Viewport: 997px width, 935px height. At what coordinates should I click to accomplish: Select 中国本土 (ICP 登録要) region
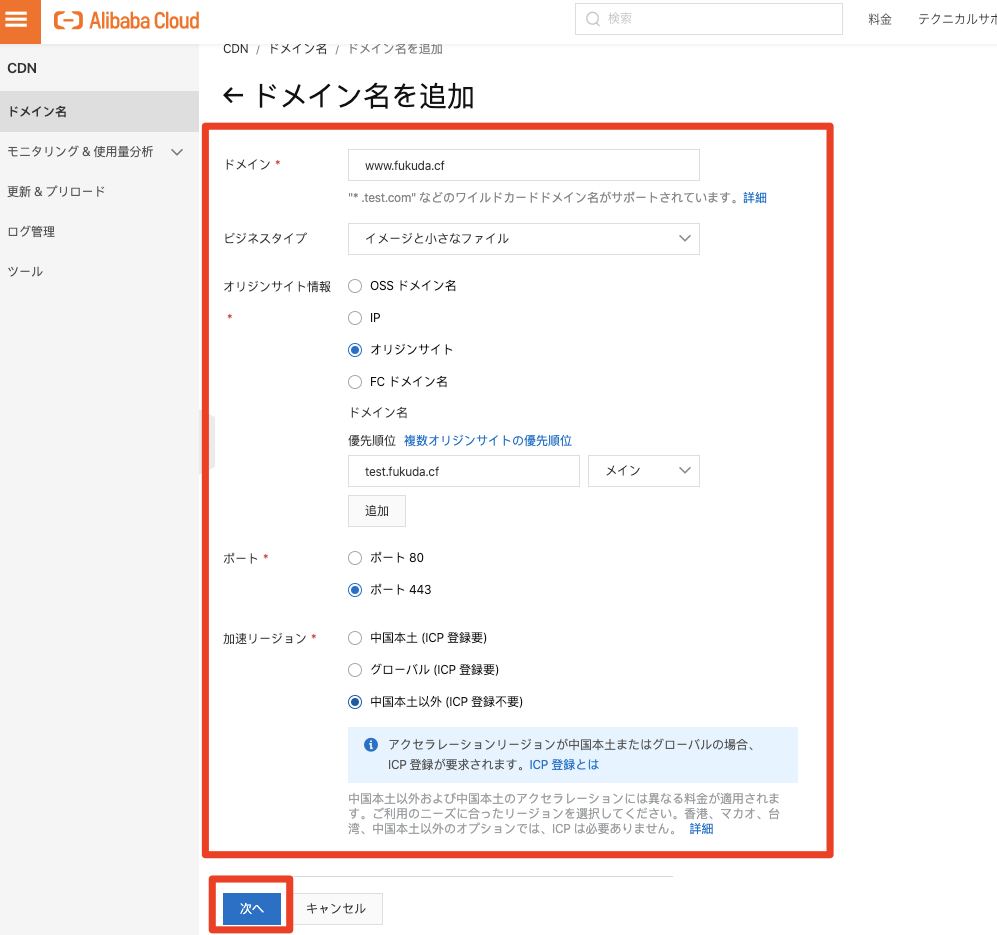[355, 638]
